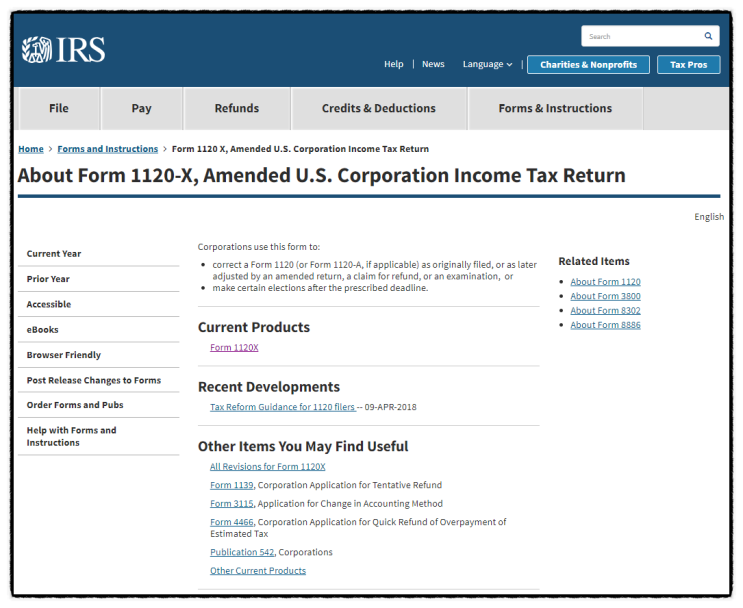Open About Form 3800 link
Image resolution: width=743 pixels, height=608 pixels.
[605, 296]
